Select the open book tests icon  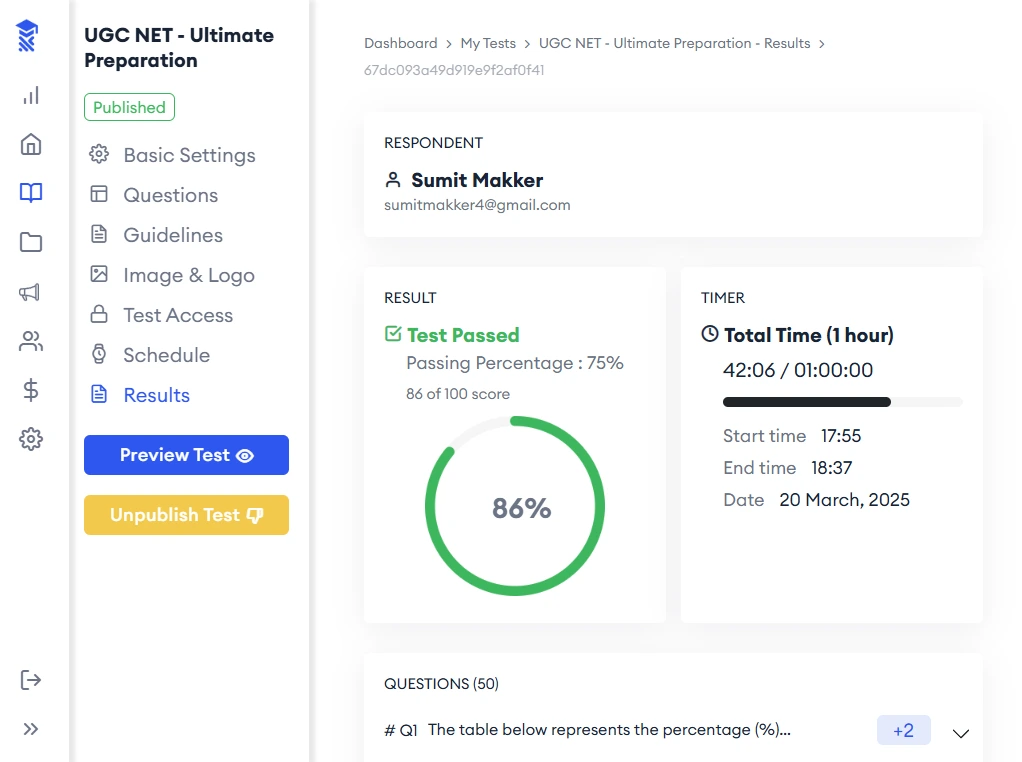pyautogui.click(x=31, y=193)
